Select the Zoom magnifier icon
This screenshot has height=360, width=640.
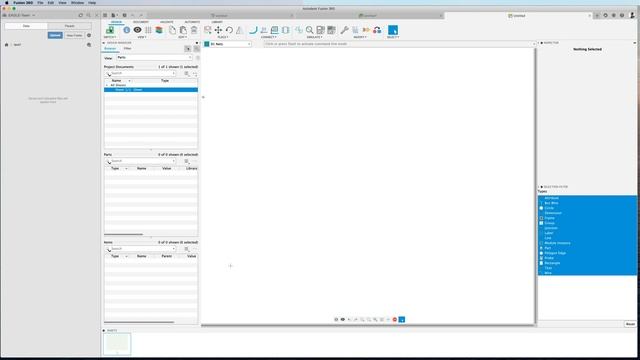(x=310, y=30)
